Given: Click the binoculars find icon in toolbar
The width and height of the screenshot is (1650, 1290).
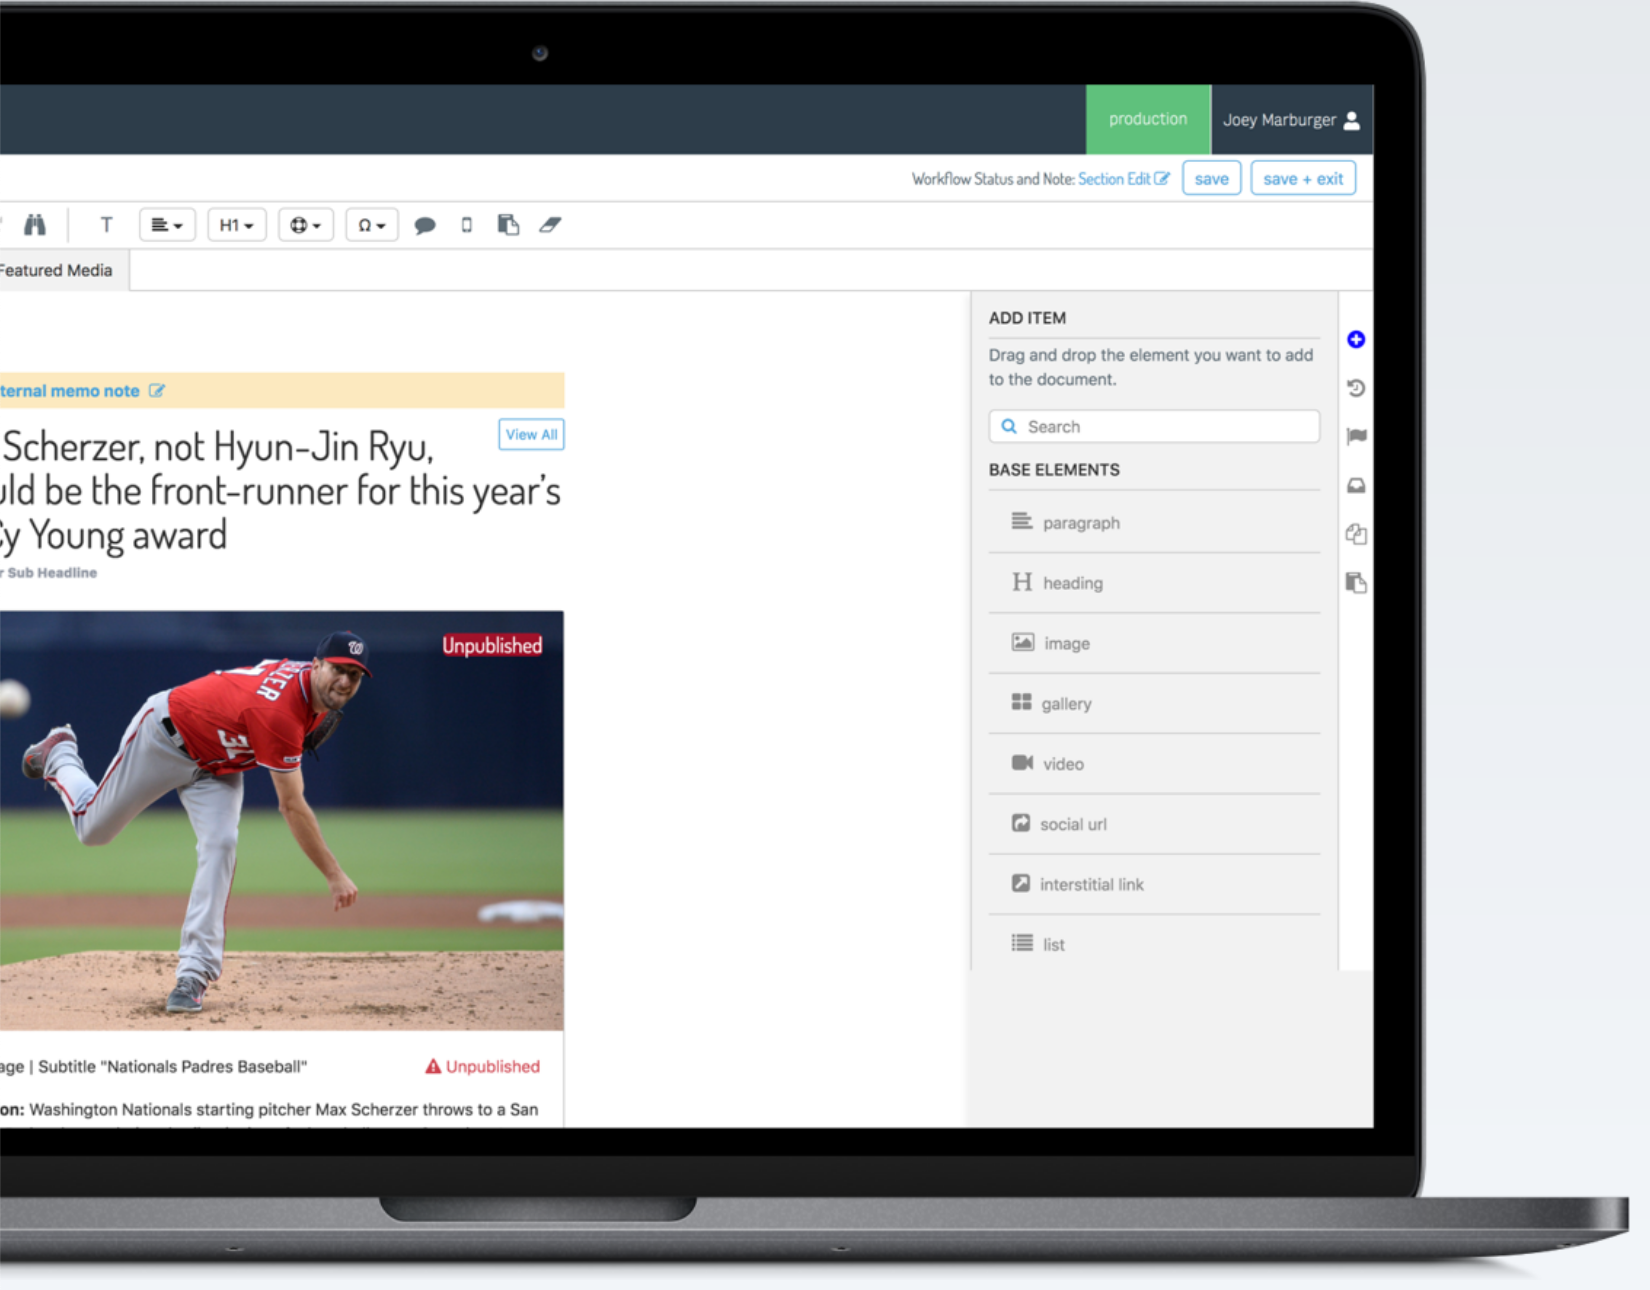Looking at the screenshot, I should (35, 225).
